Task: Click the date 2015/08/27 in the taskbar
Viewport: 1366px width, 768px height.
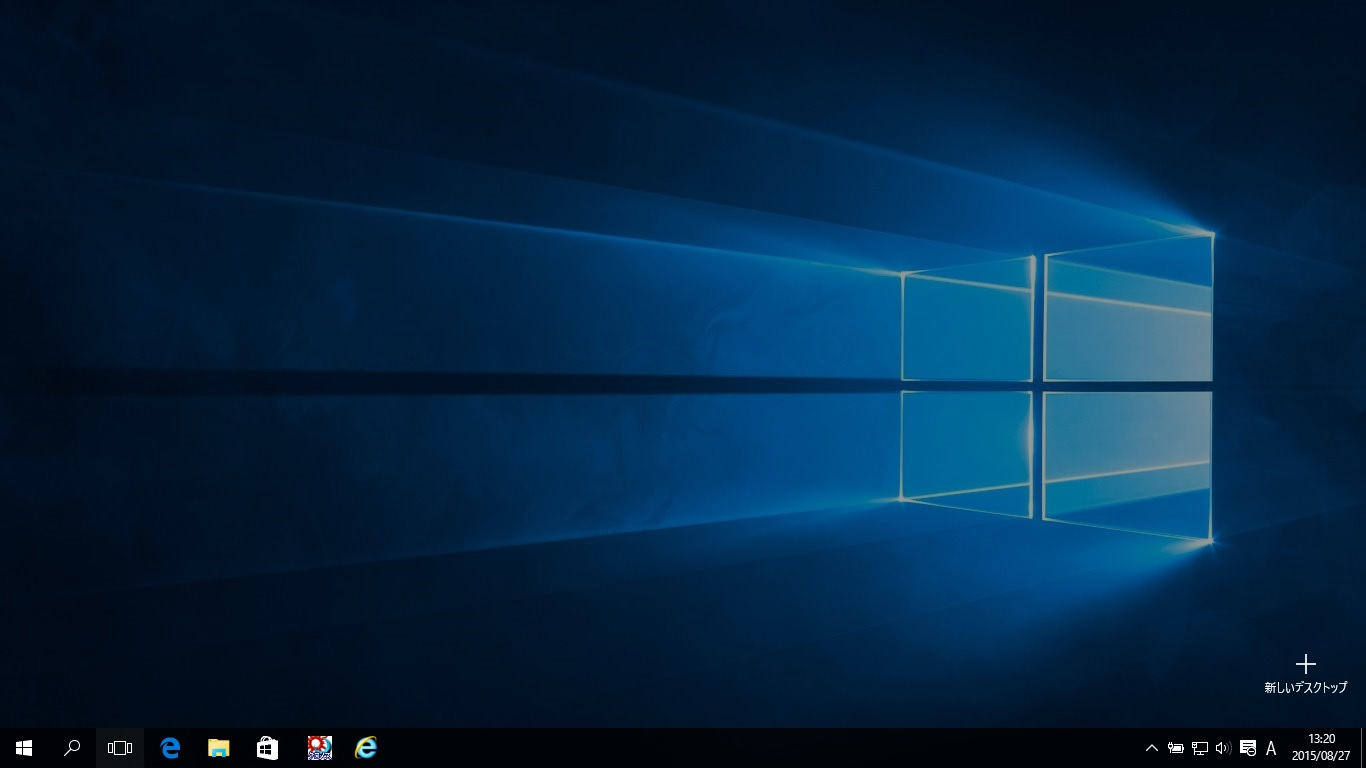Action: click(x=1321, y=756)
